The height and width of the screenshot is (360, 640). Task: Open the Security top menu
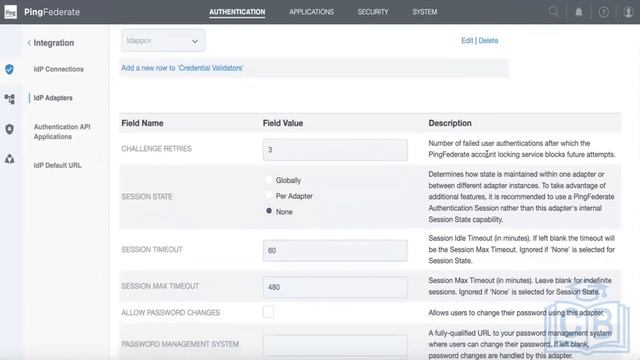tap(373, 12)
